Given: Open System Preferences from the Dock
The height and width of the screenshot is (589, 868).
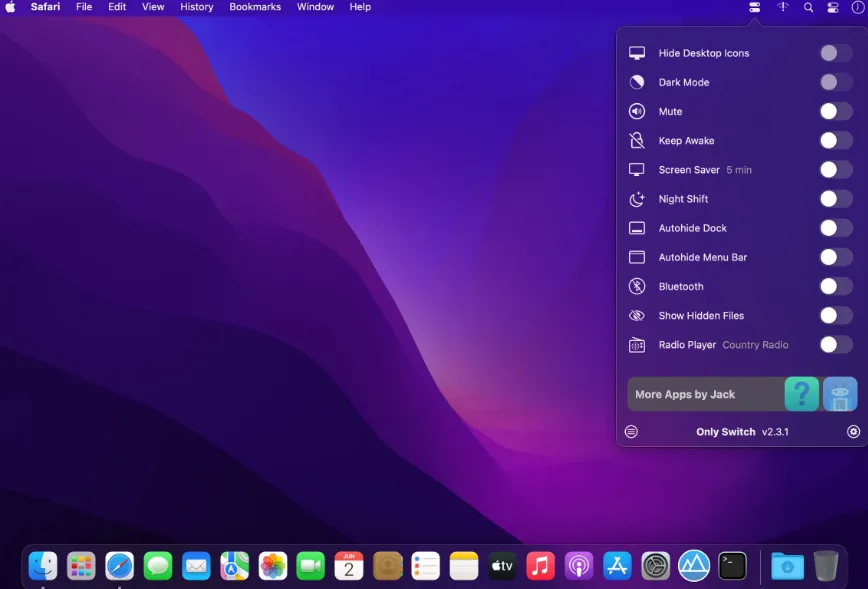Looking at the screenshot, I should [x=655, y=566].
